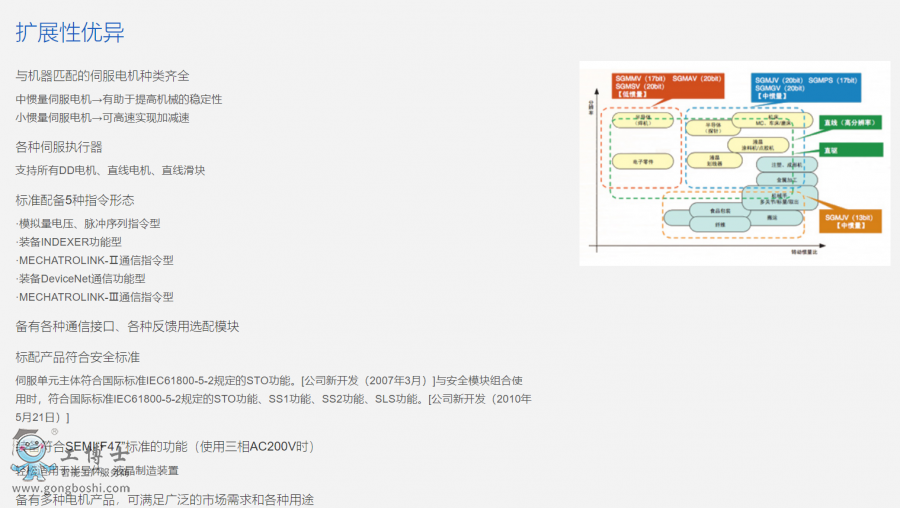This screenshot has height=508, width=900.
Task: Click the orange SGMJV (13bit) label
Action: point(849,219)
